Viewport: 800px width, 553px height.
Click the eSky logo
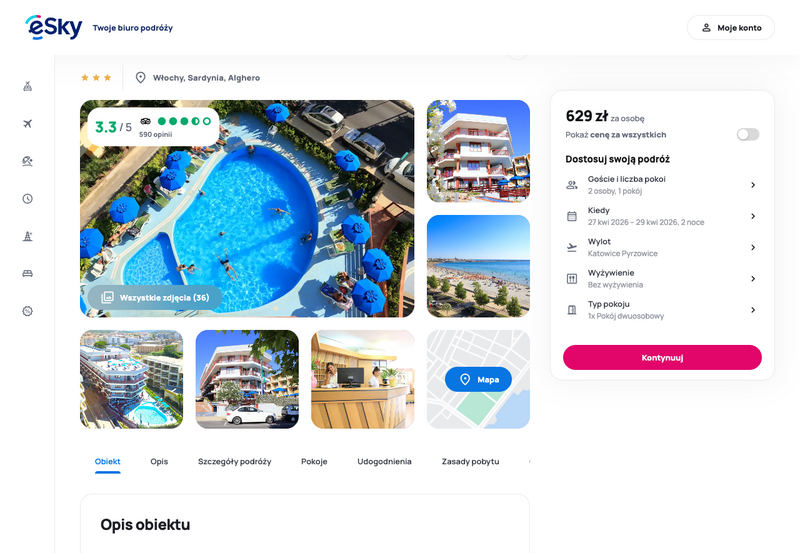point(54,27)
